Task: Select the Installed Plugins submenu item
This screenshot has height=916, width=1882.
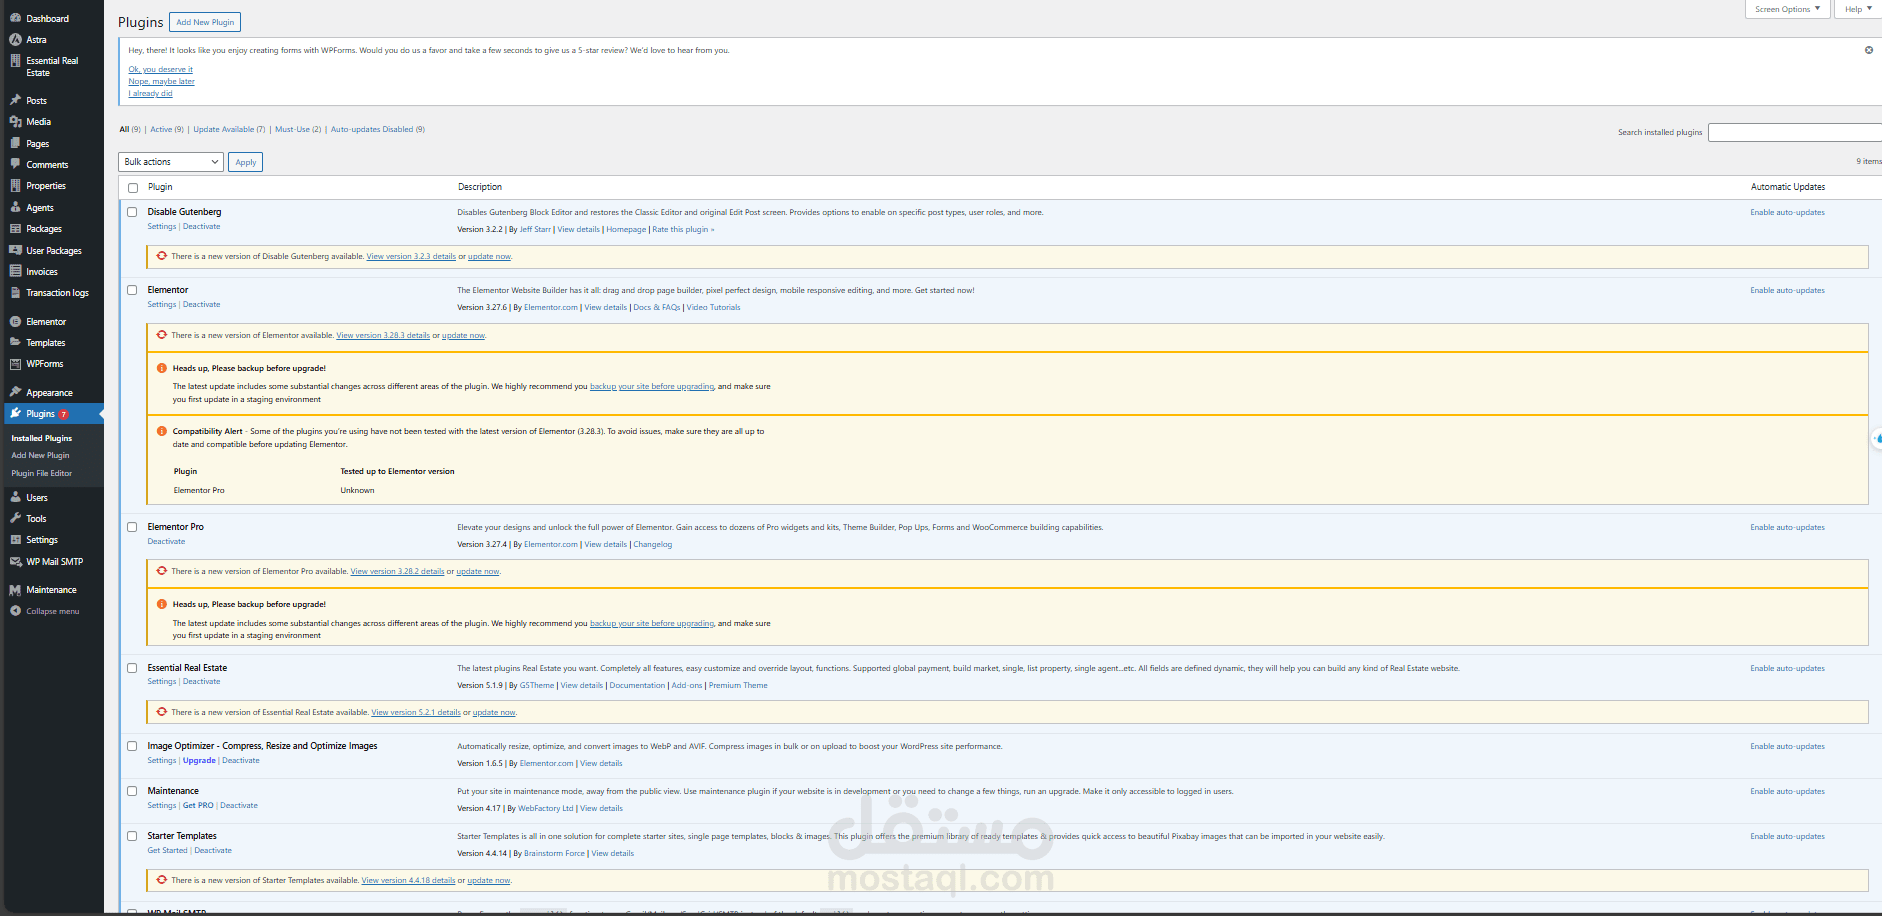Action: pos(42,438)
